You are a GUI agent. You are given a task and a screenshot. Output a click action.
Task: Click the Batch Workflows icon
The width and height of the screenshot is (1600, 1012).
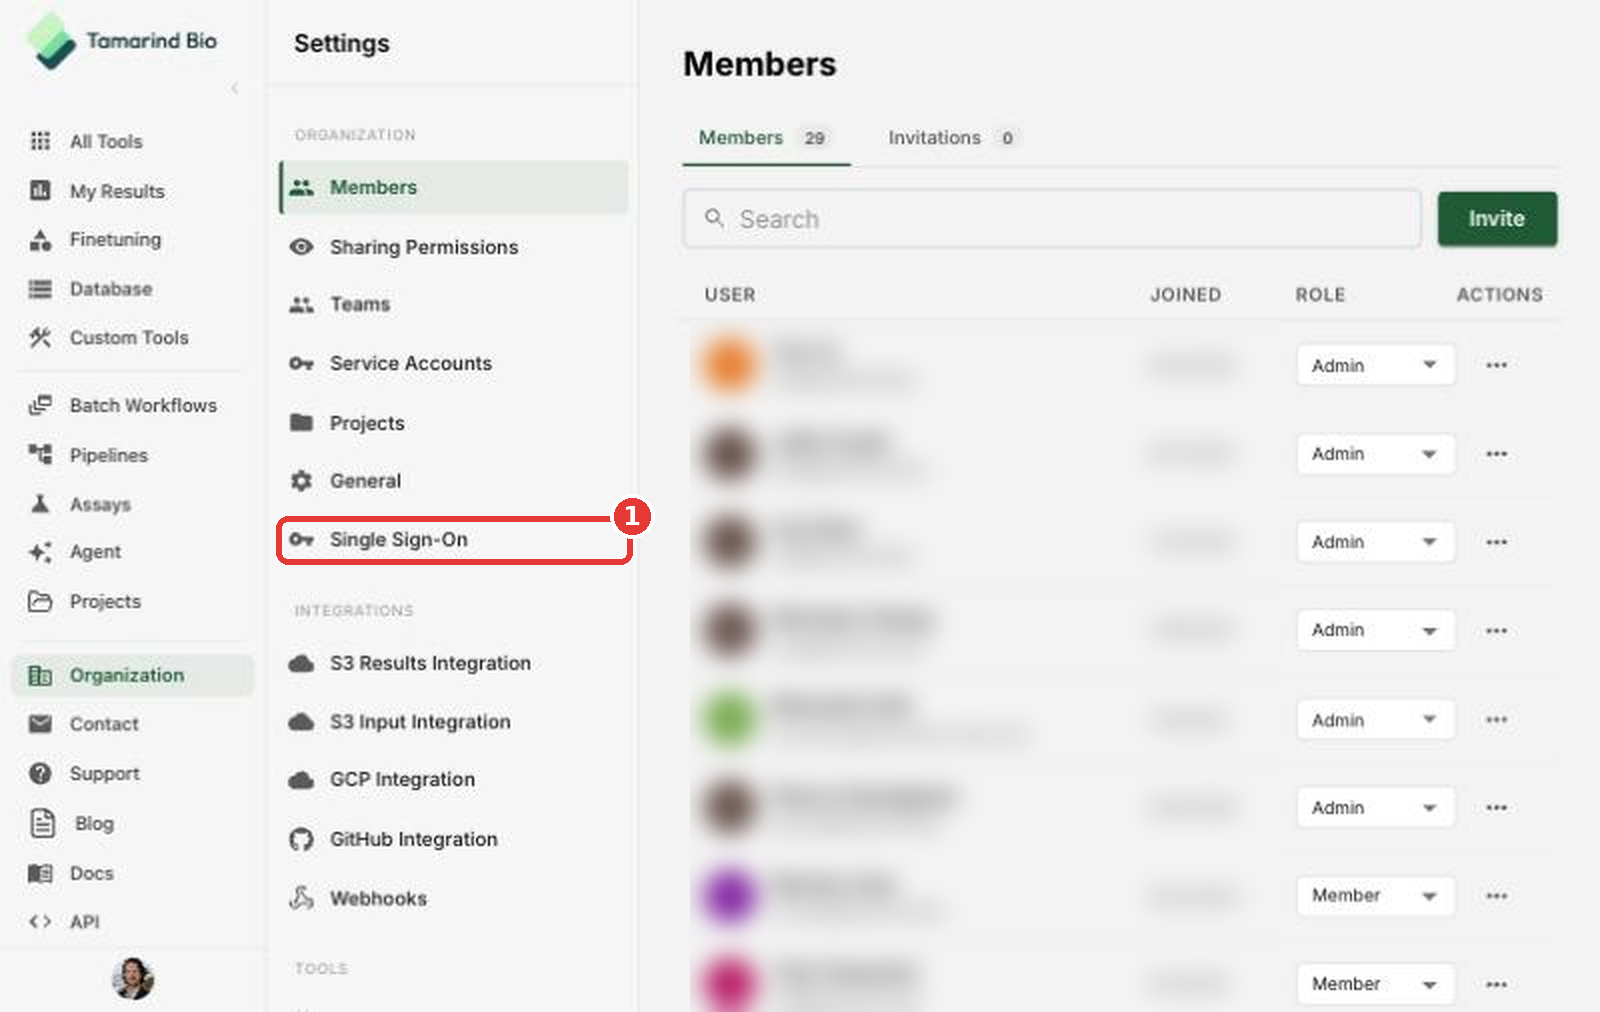[40, 405]
